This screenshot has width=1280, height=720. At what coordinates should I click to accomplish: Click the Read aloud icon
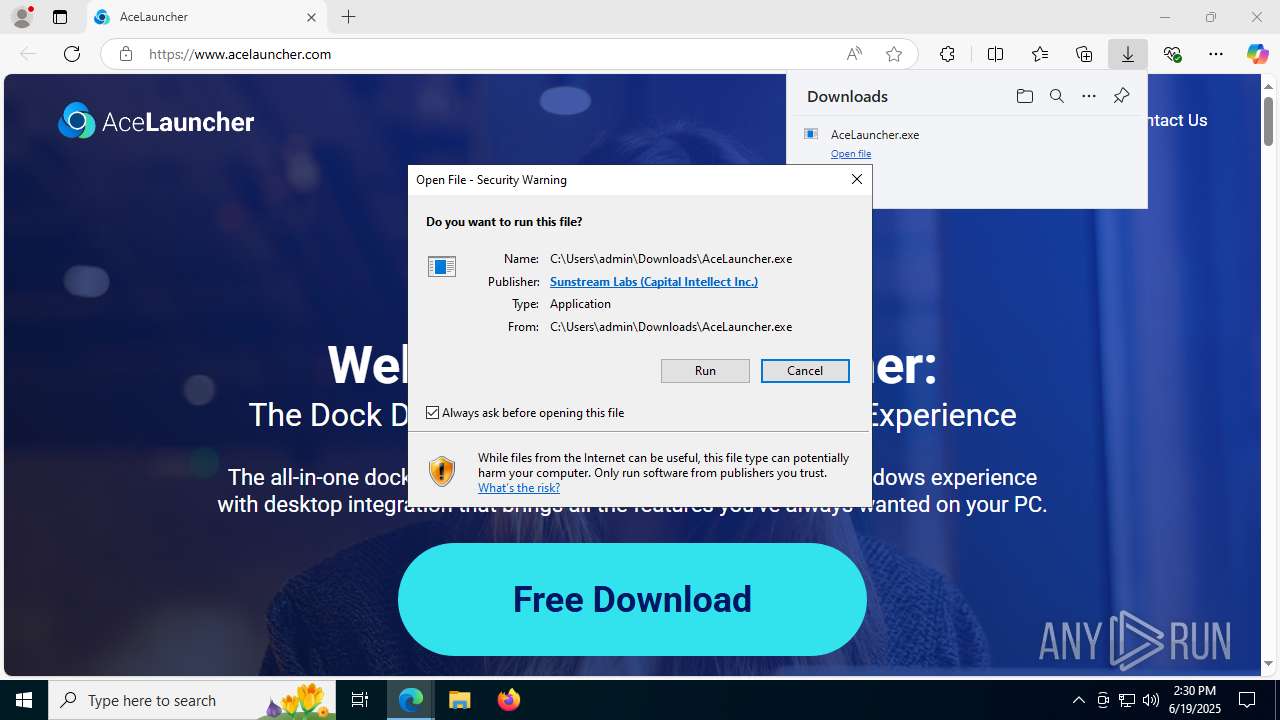(x=854, y=54)
